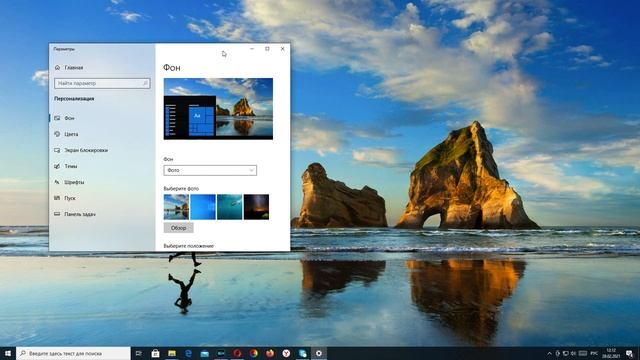Open the Windows Start menu button
The height and width of the screenshot is (360, 640).
pyautogui.click(x=8, y=353)
